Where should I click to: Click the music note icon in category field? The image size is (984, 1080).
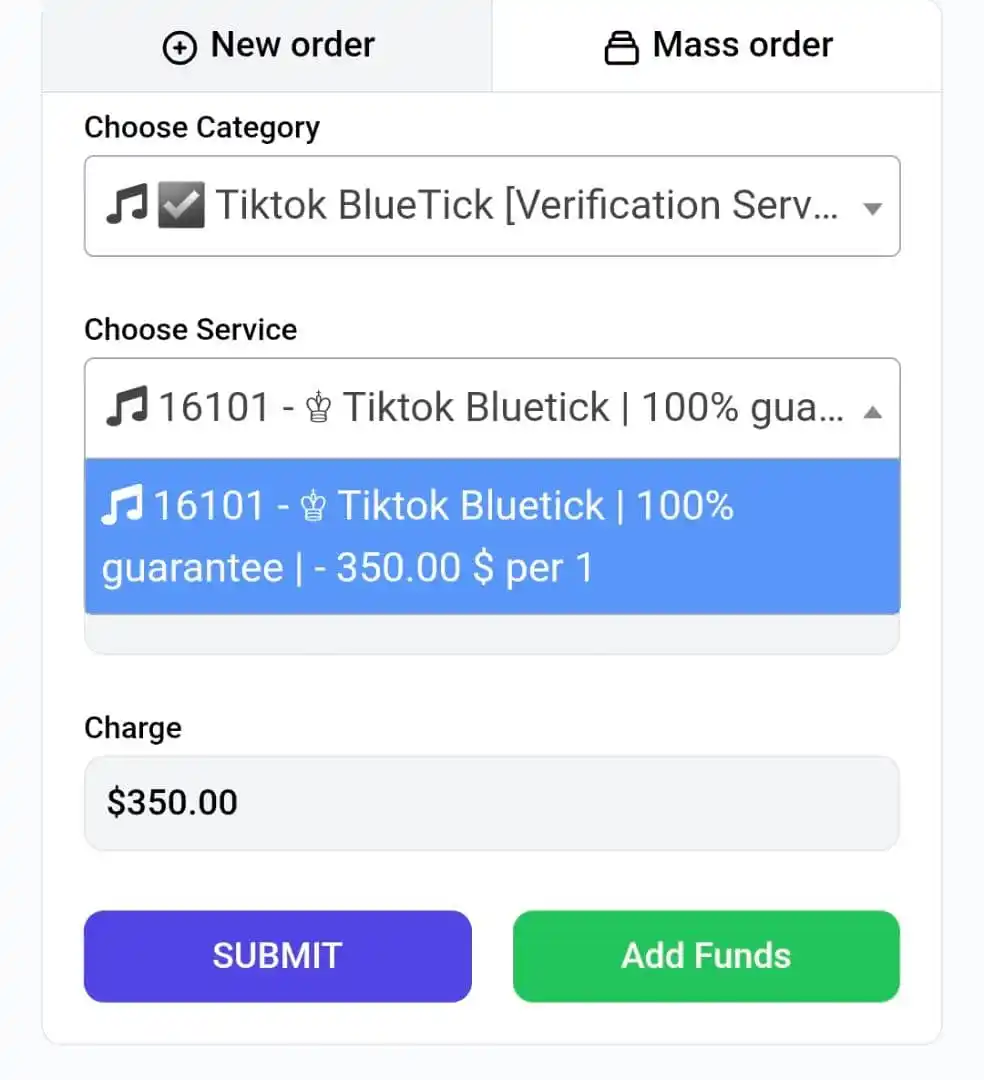(x=127, y=205)
